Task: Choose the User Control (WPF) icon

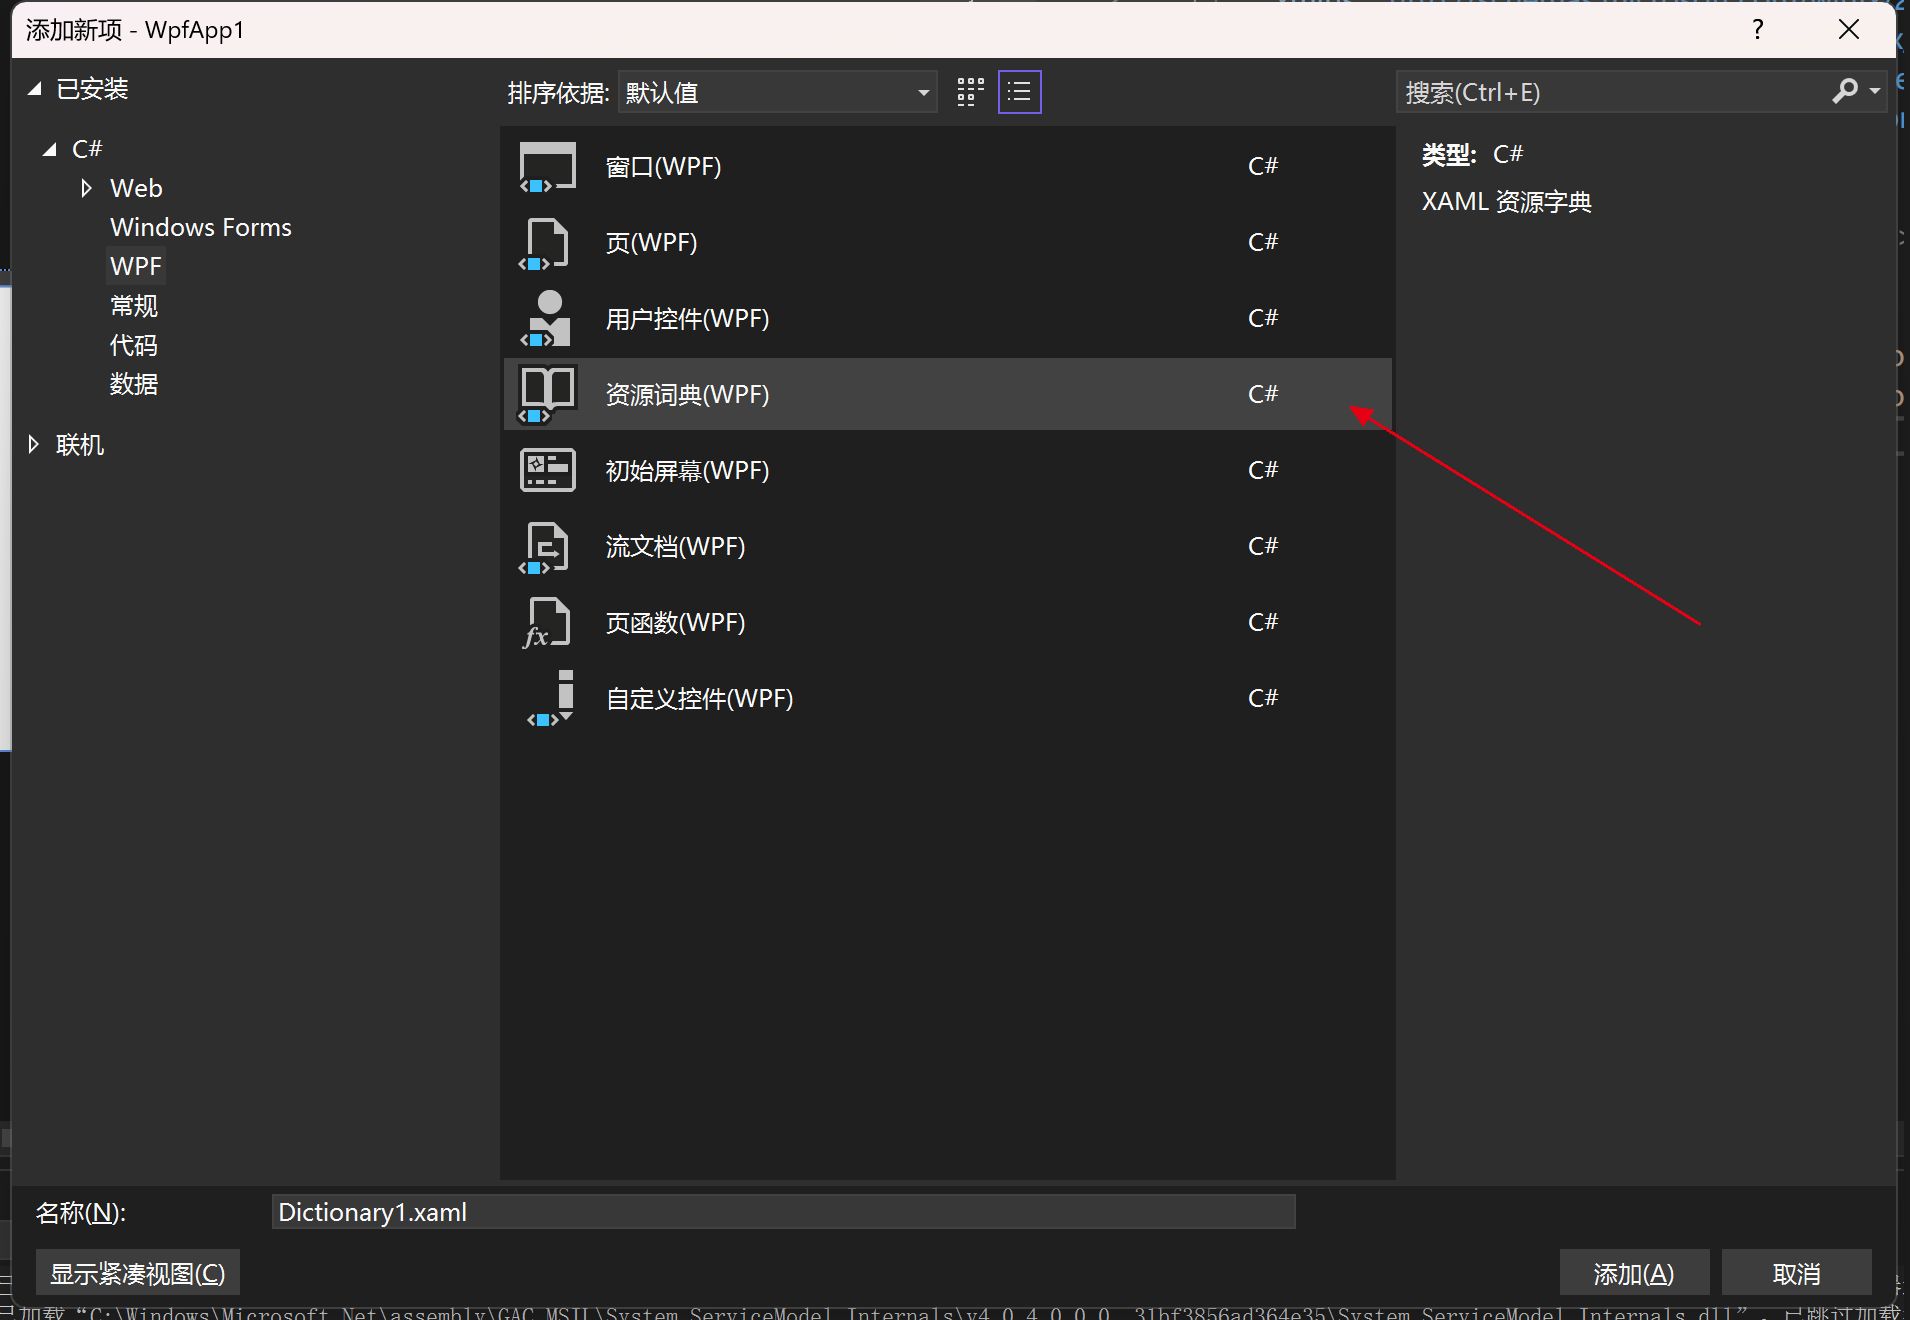Action: tap(547, 319)
